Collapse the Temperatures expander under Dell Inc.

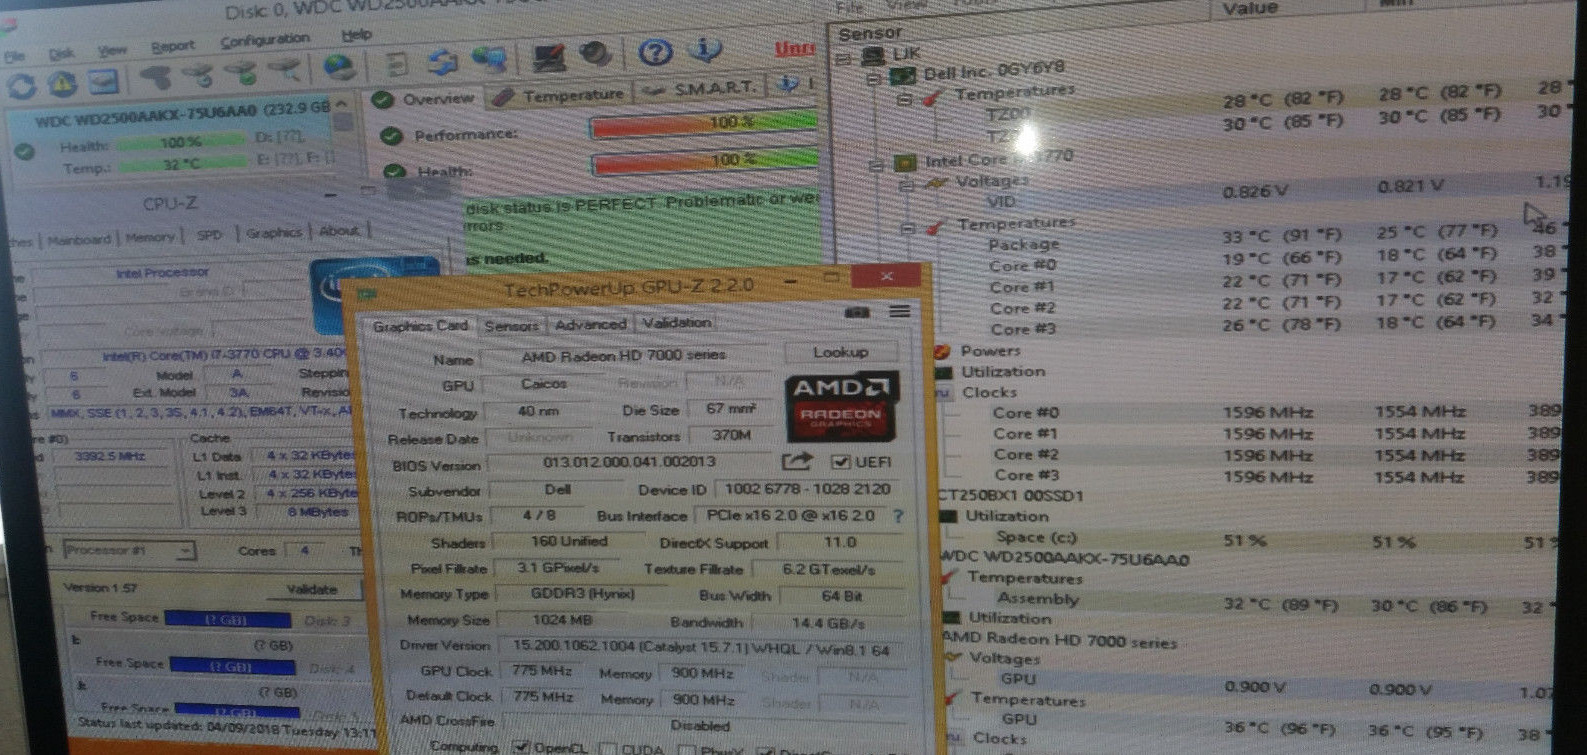click(904, 99)
